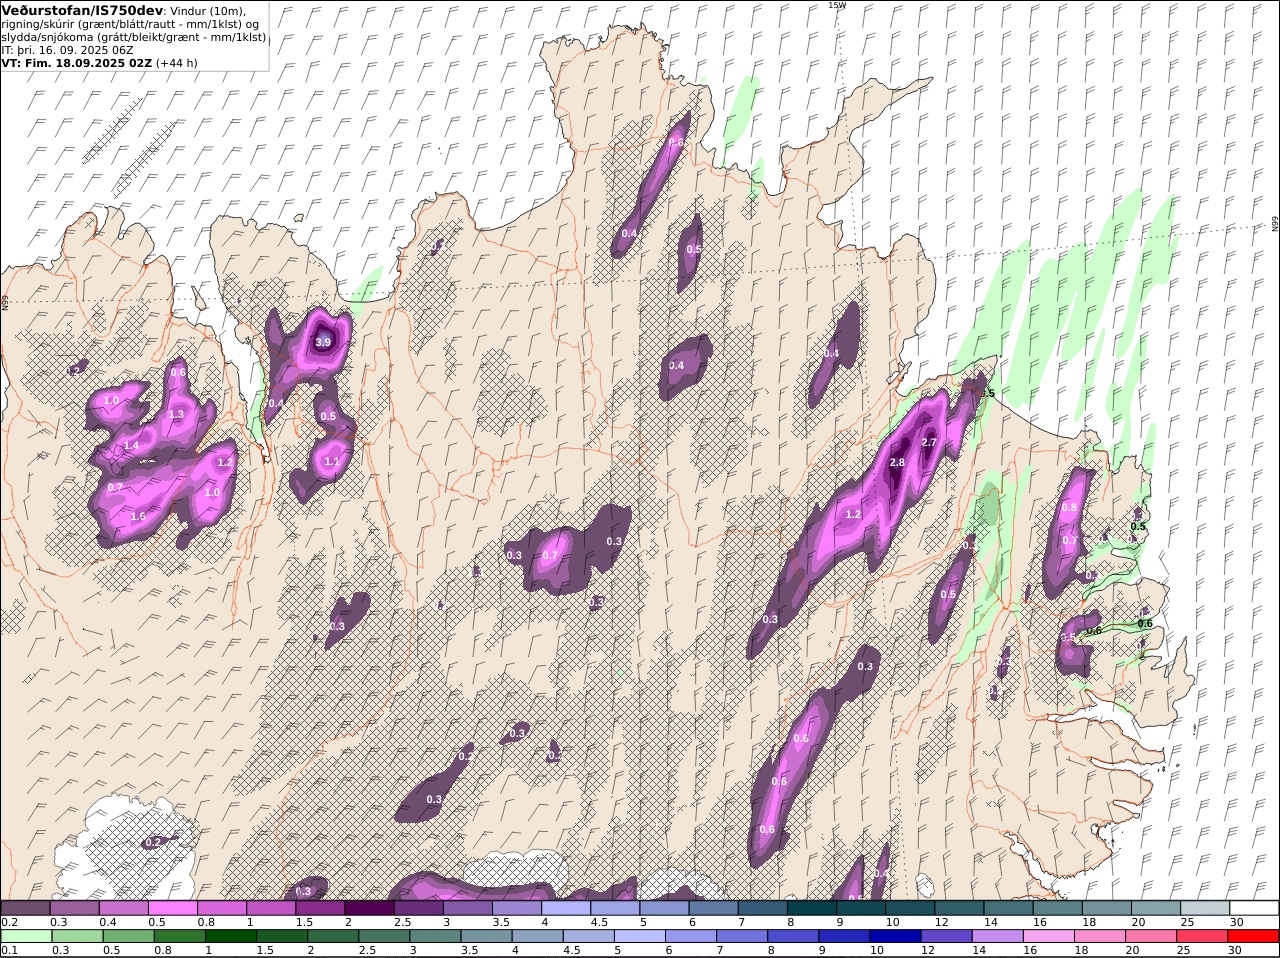Select the upper legend swatch labeled 1.5
This screenshot has height=958, width=1280.
tap(320, 908)
